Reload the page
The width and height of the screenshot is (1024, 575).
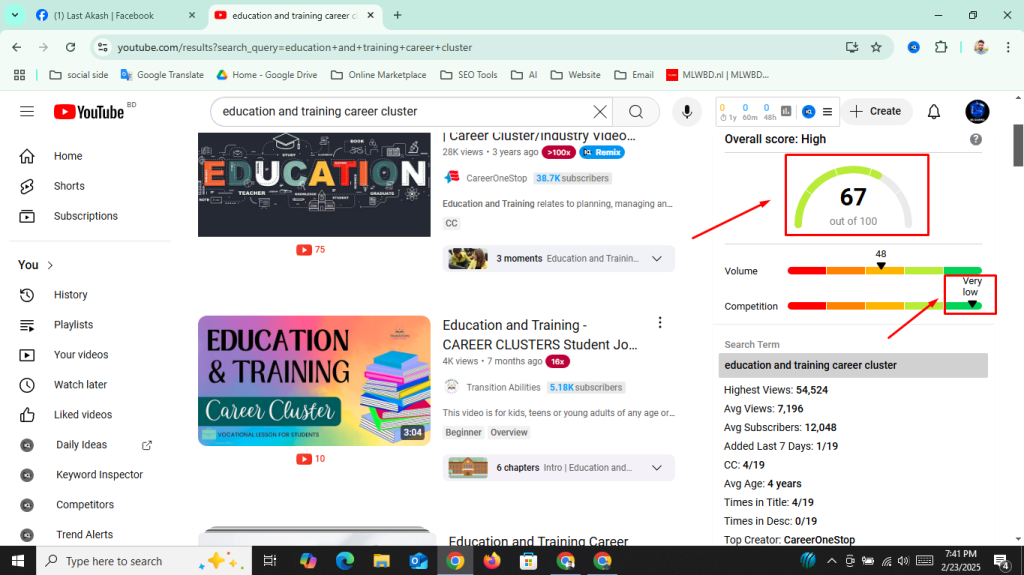(71, 47)
